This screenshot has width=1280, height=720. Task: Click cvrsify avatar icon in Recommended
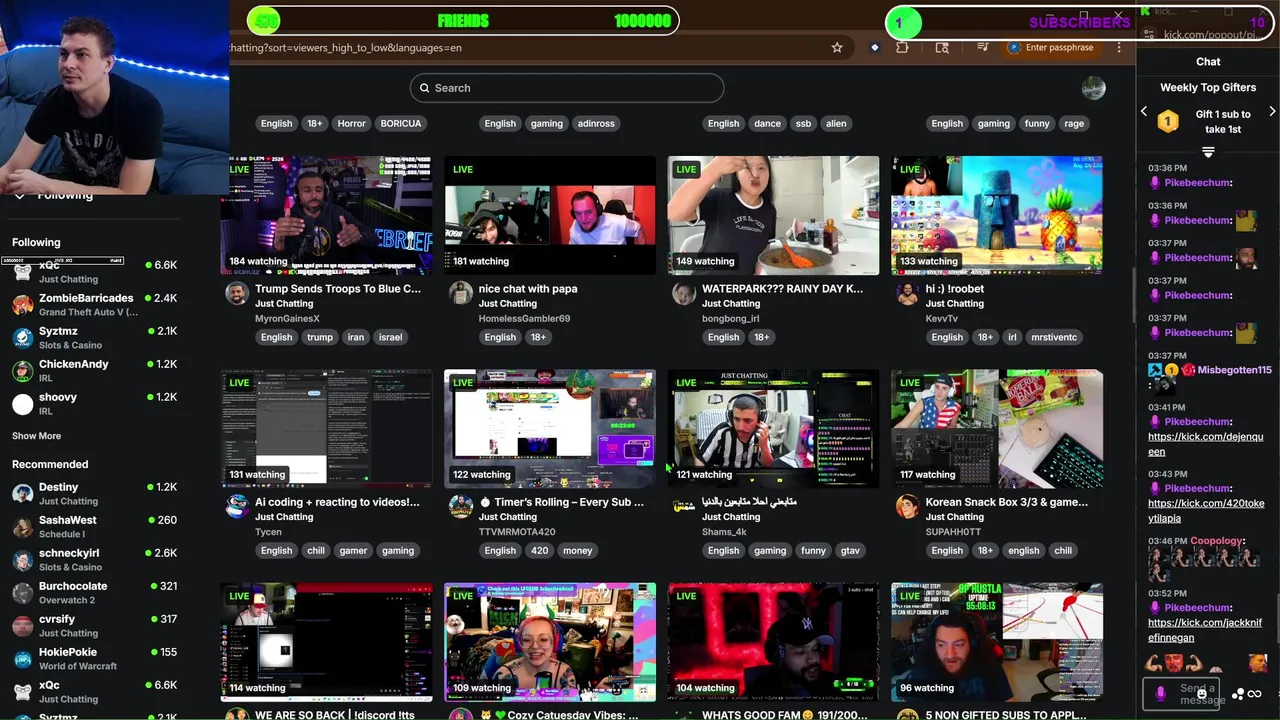(x=22, y=626)
